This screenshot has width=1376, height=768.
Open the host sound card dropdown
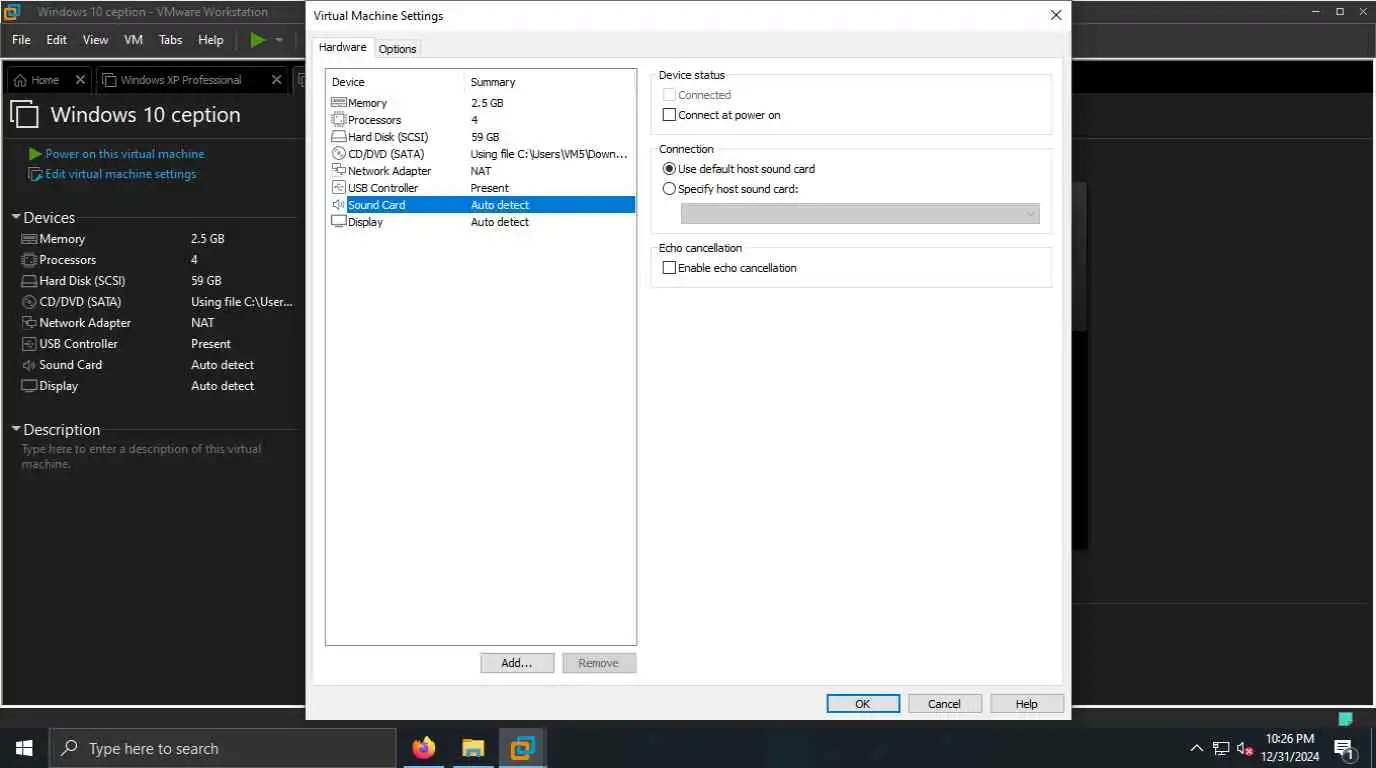(860, 214)
